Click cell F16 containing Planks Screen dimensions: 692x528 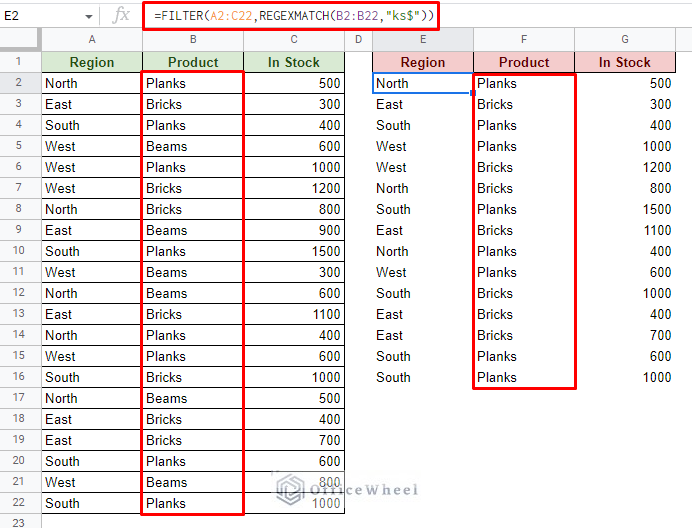[x=524, y=377]
